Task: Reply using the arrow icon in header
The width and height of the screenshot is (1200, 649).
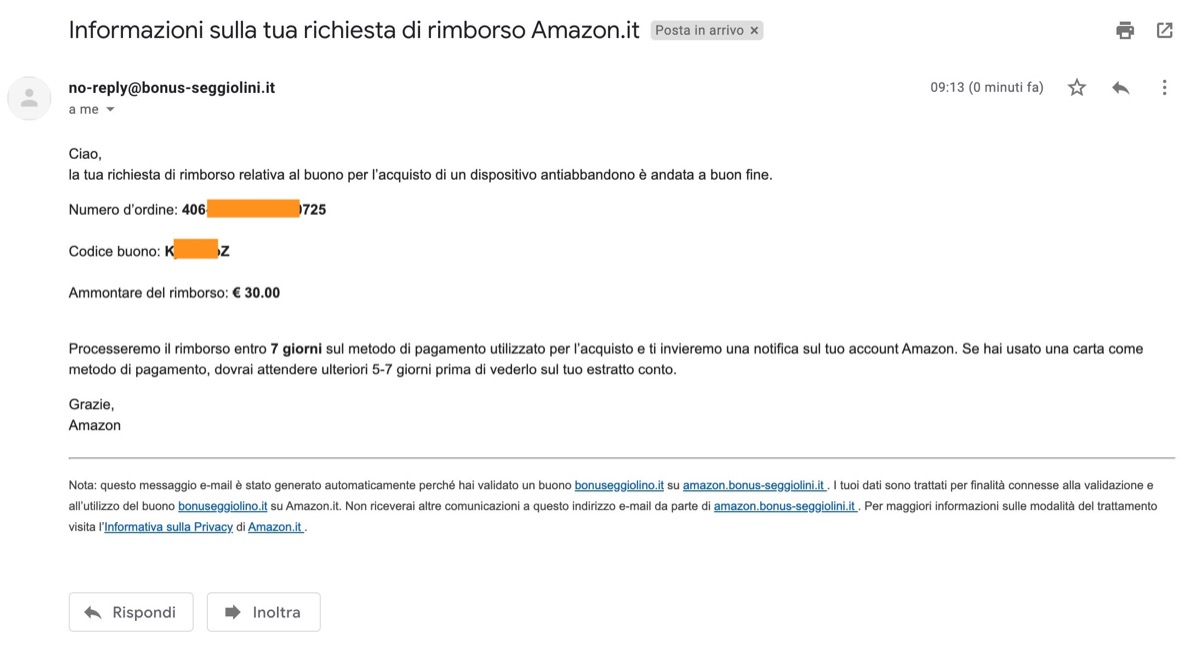Action: click(1120, 88)
